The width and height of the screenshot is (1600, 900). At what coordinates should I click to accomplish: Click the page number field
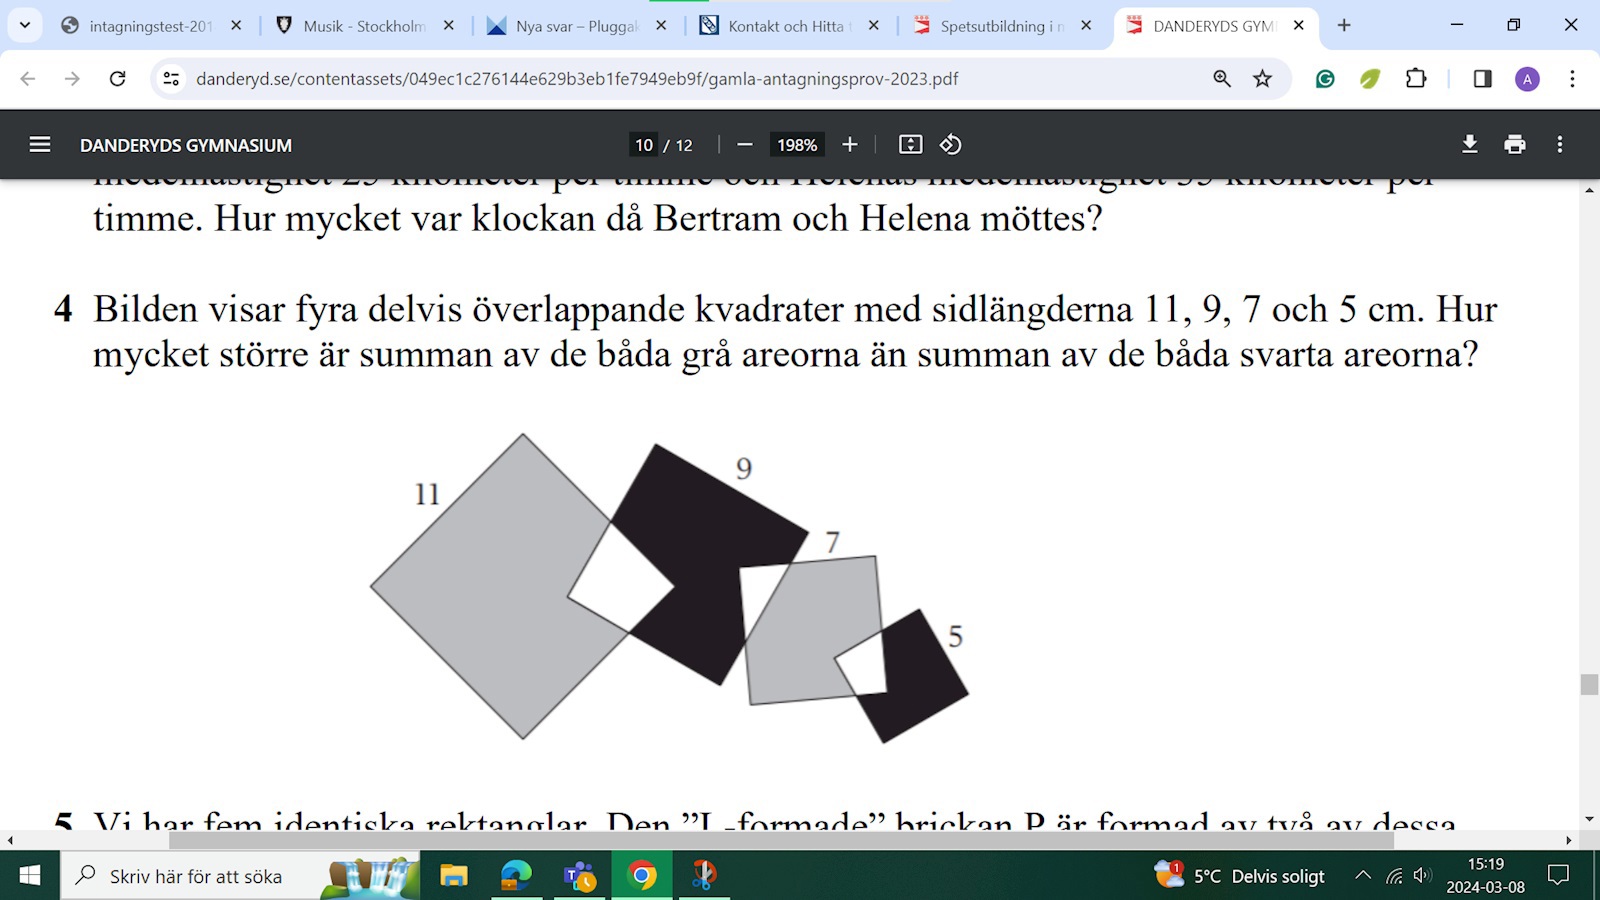pos(644,145)
